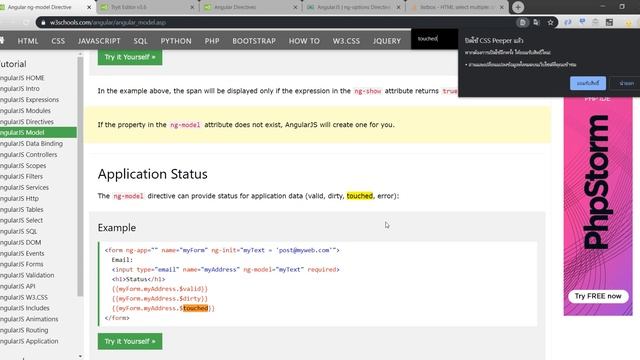The width and height of the screenshot is (640, 360).
Task: Click the blue confirm button in CSS Peeper popup
Action: coord(588,83)
